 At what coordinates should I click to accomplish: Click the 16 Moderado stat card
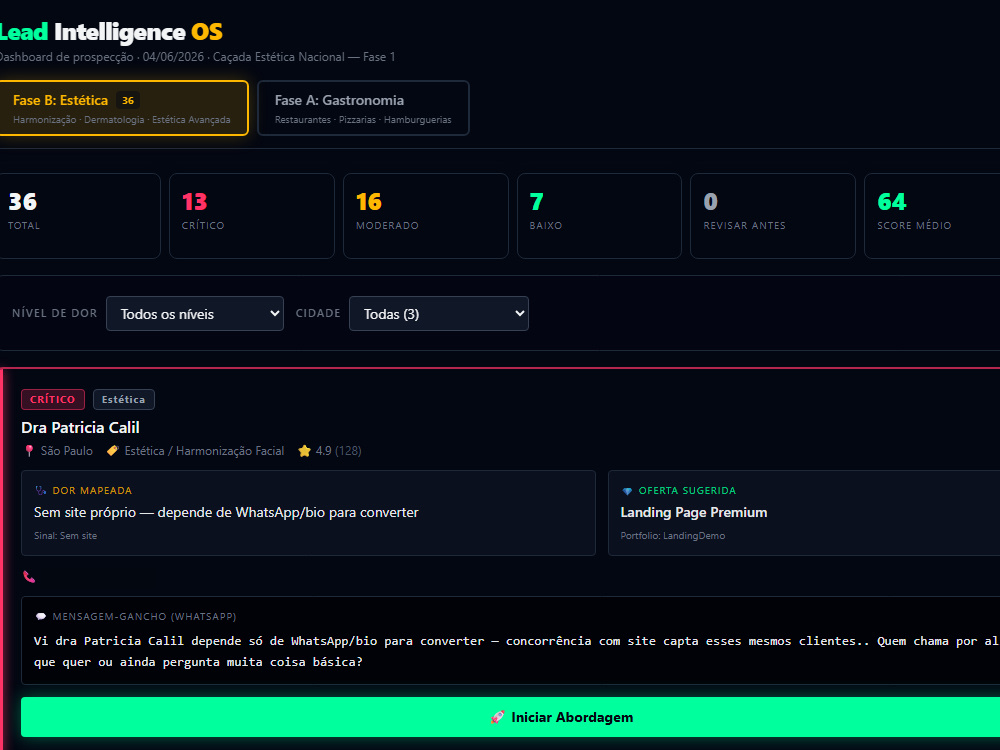425,216
